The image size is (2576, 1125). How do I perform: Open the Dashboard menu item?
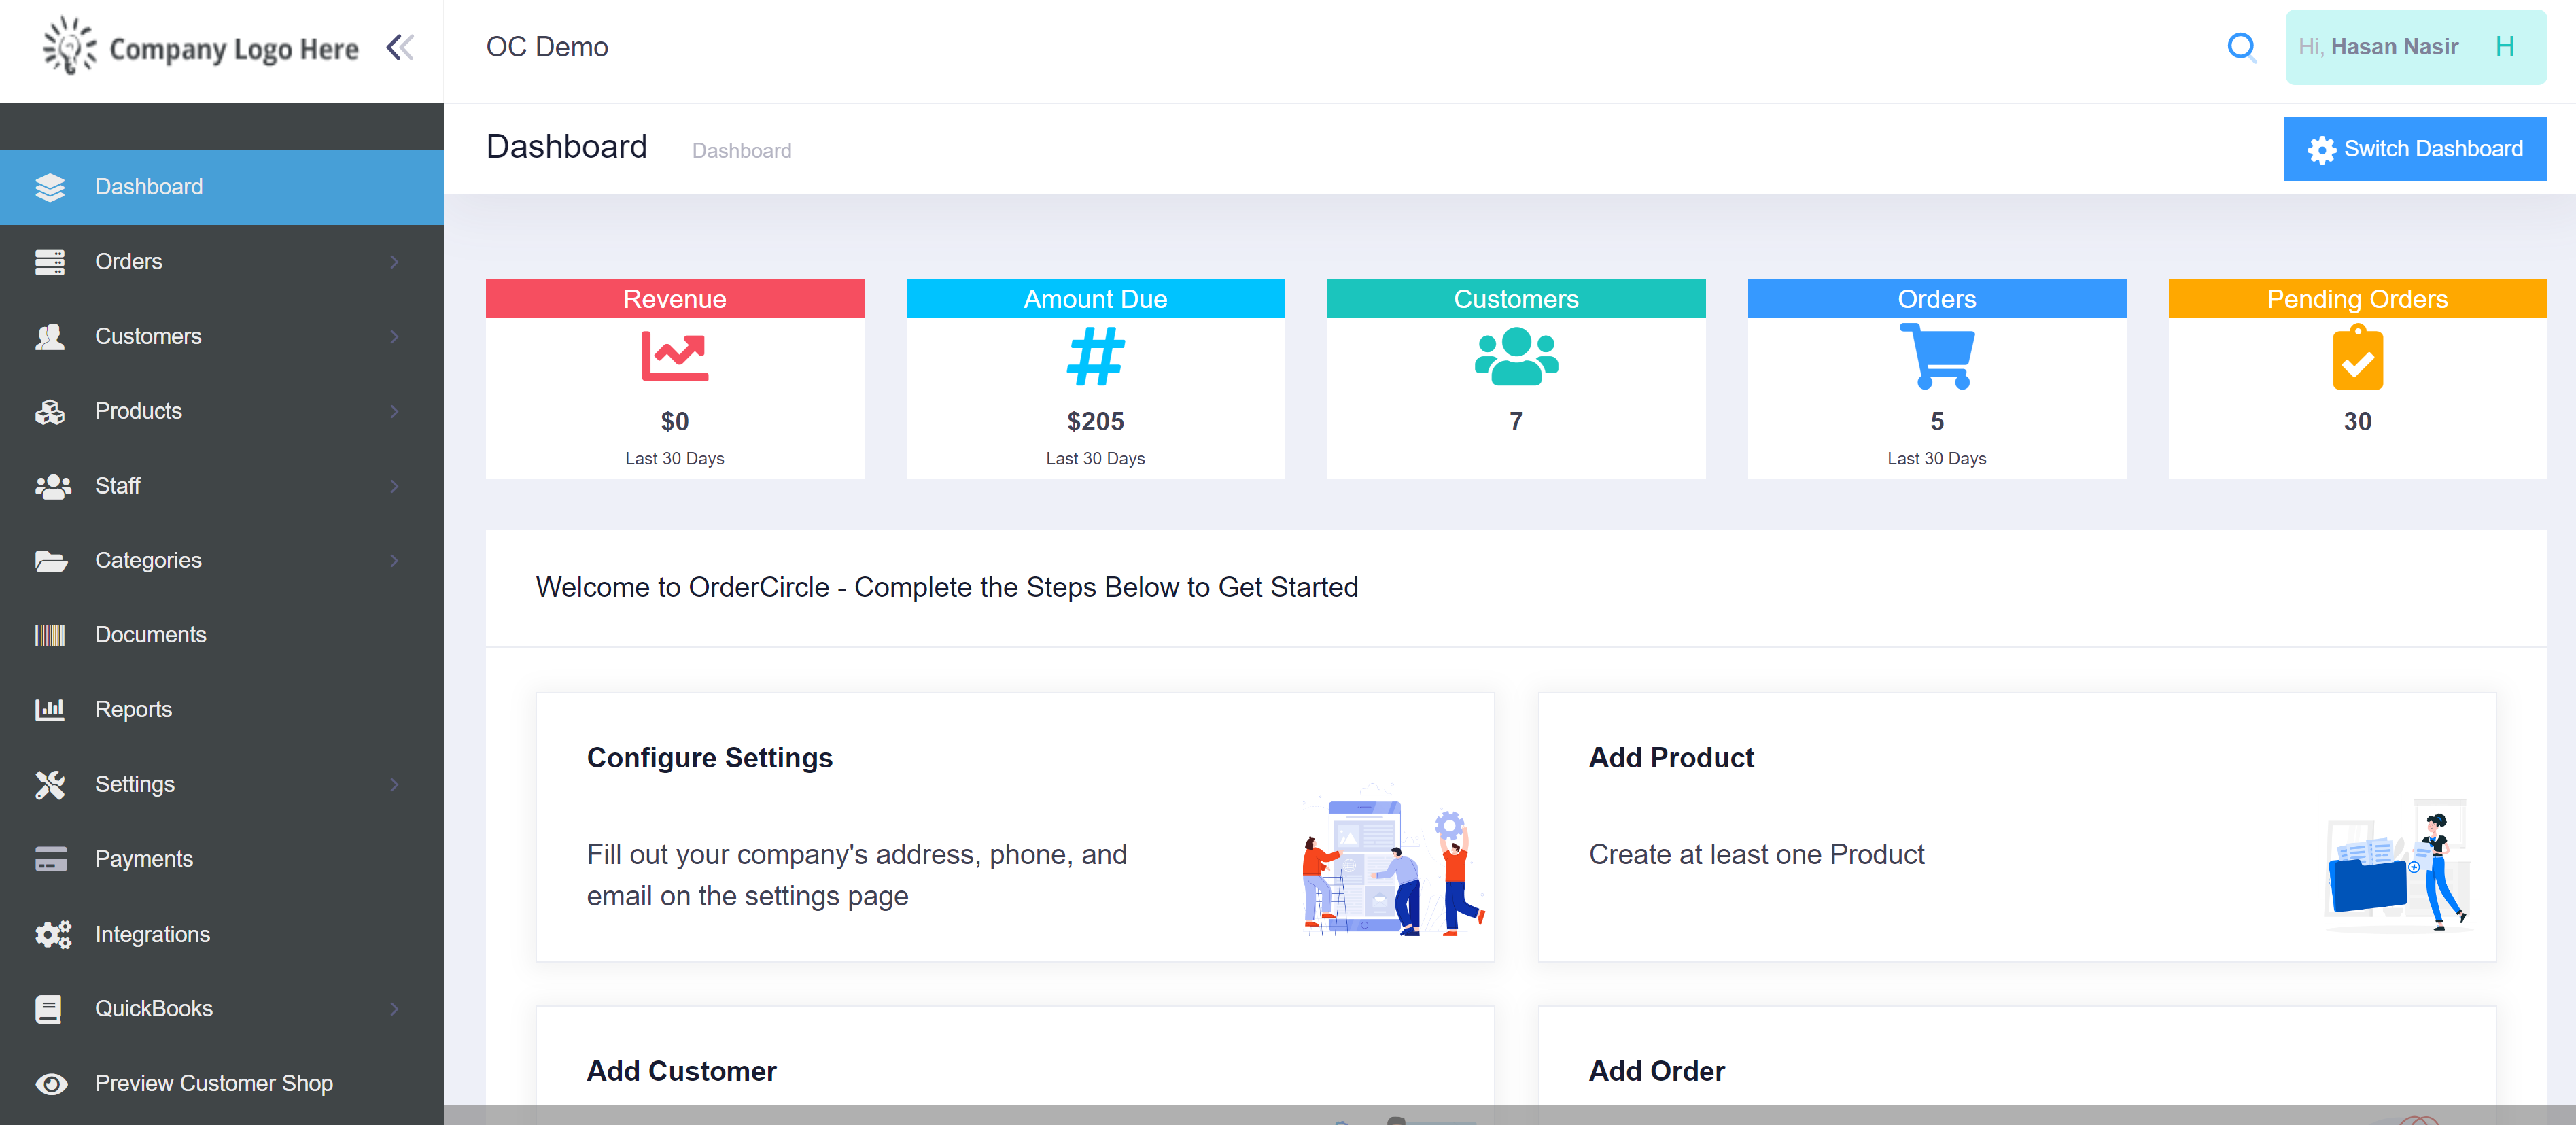tap(221, 187)
